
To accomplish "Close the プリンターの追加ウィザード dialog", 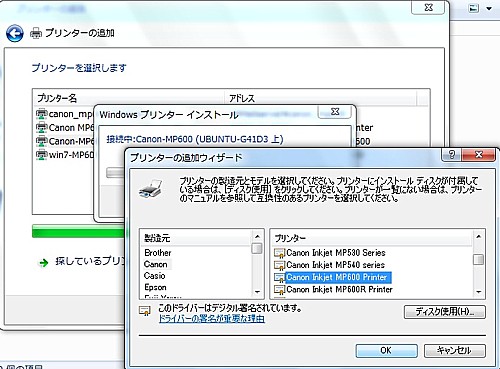I will point(479,155).
